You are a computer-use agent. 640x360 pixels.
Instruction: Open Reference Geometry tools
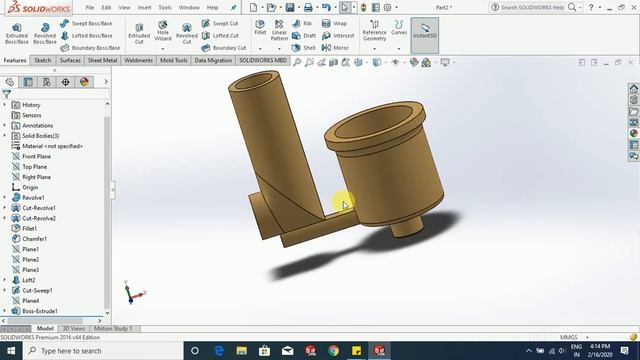[374, 31]
